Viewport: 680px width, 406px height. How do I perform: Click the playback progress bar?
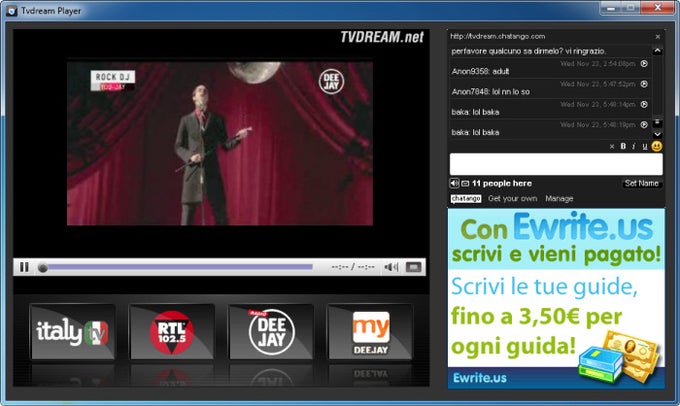coord(180,267)
